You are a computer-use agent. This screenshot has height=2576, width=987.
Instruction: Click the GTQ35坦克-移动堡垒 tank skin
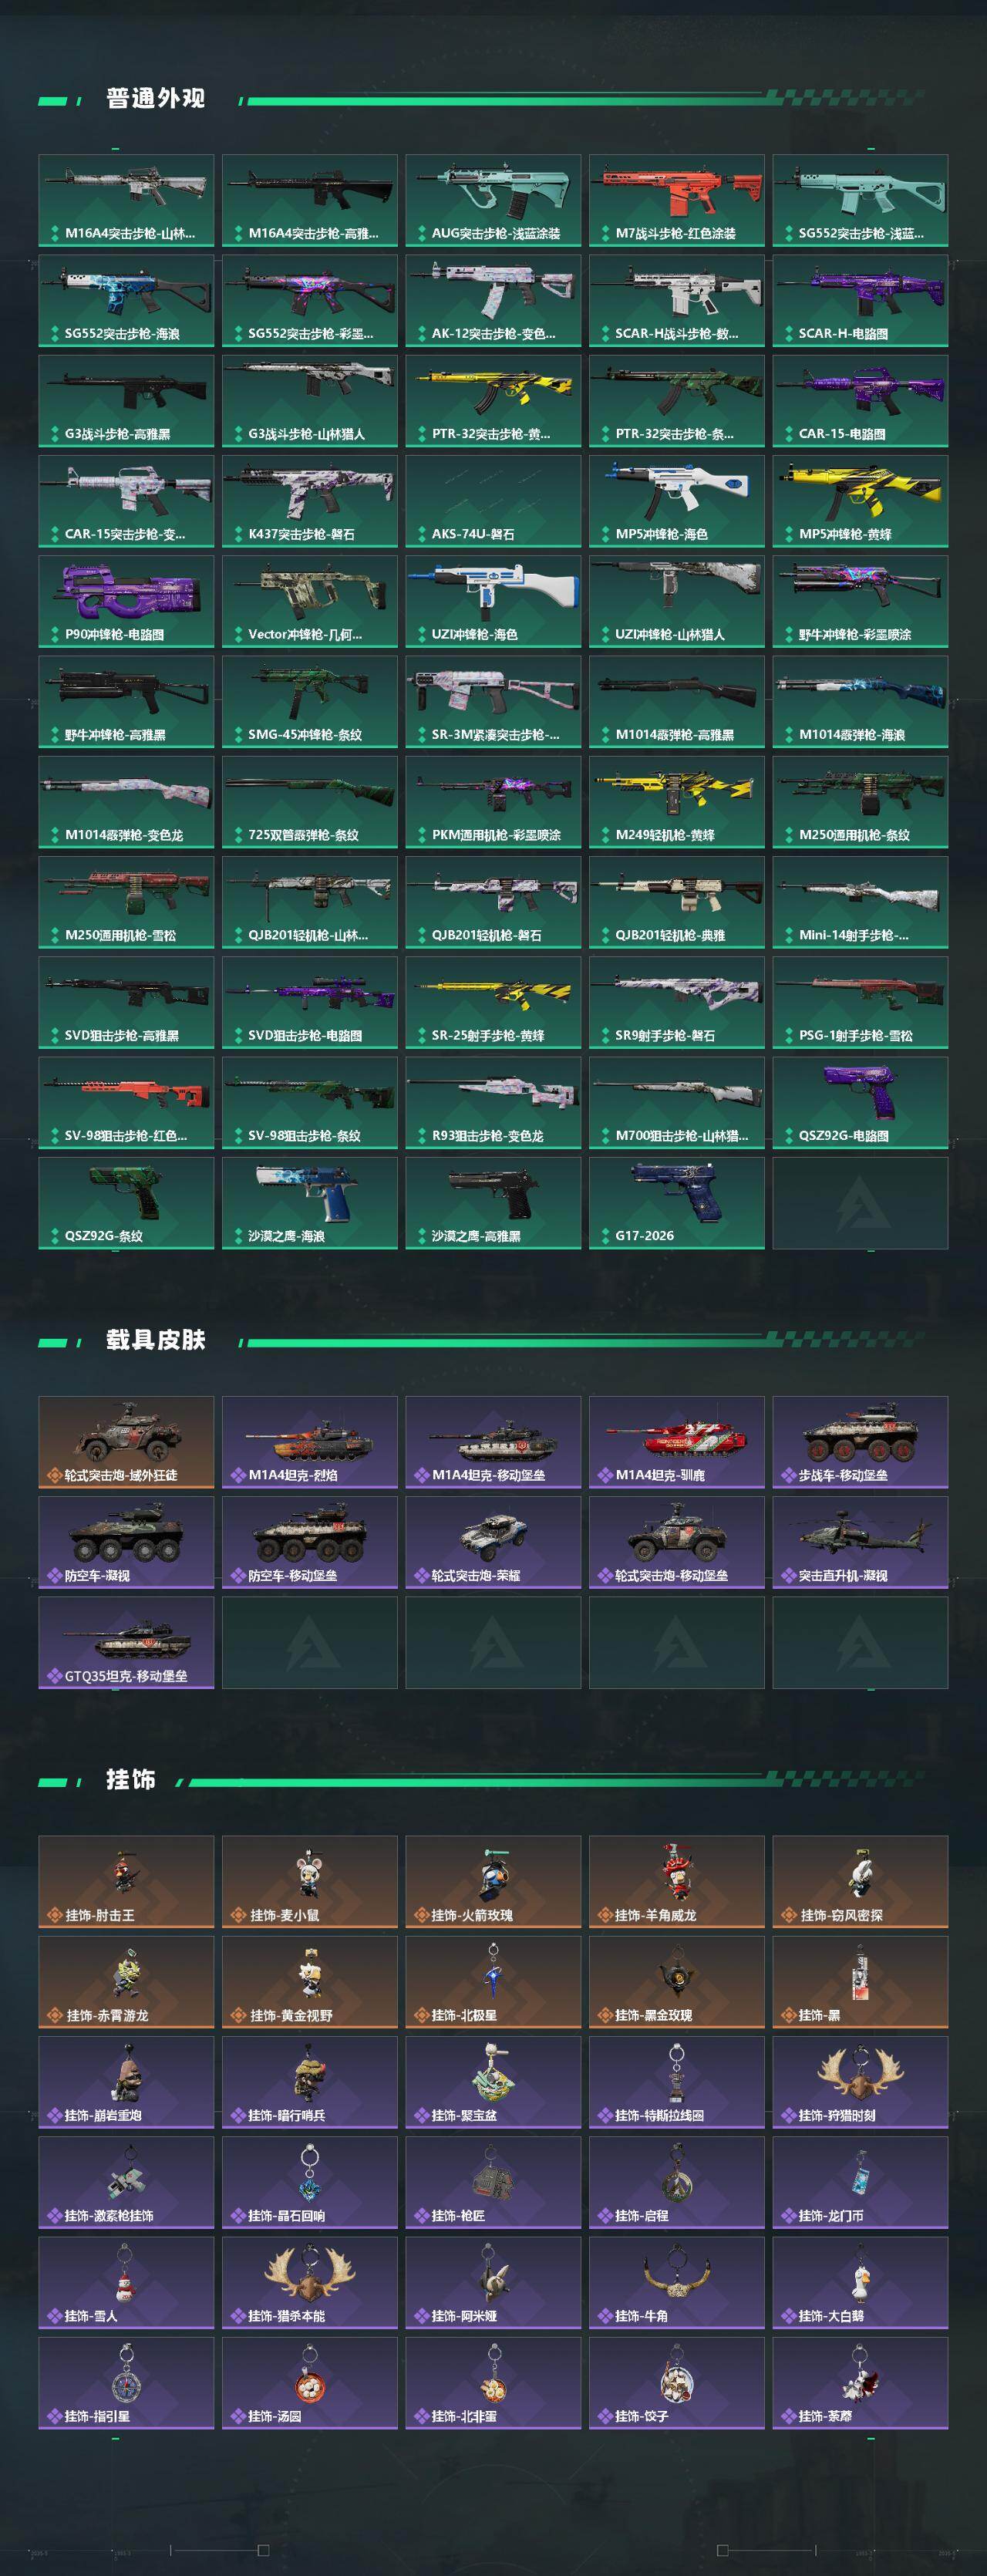pos(126,1643)
